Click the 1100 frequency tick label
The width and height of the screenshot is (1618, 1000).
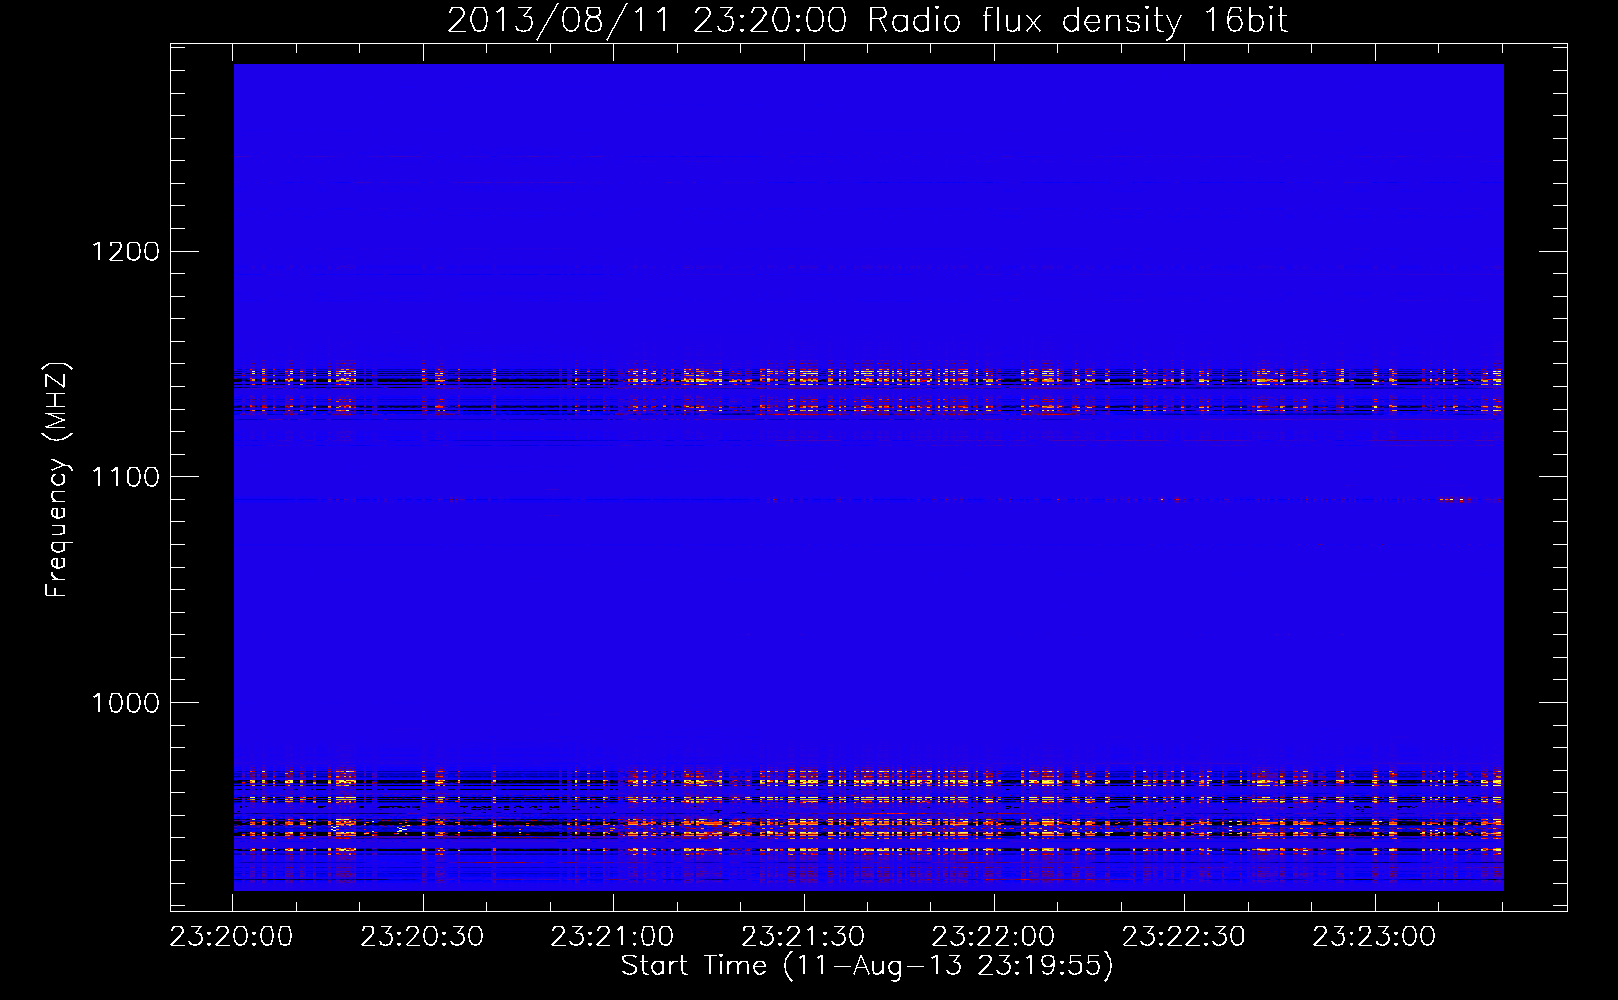tap(126, 477)
